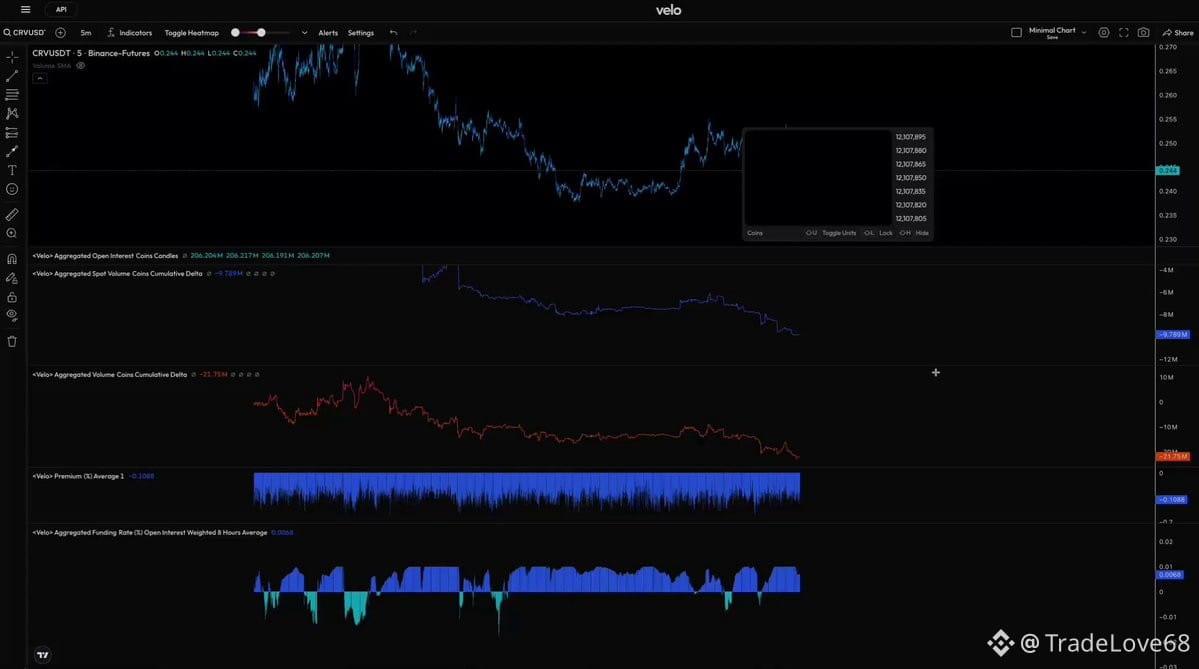
Task: Click the left handle of heatmap slider
Action: click(236, 33)
